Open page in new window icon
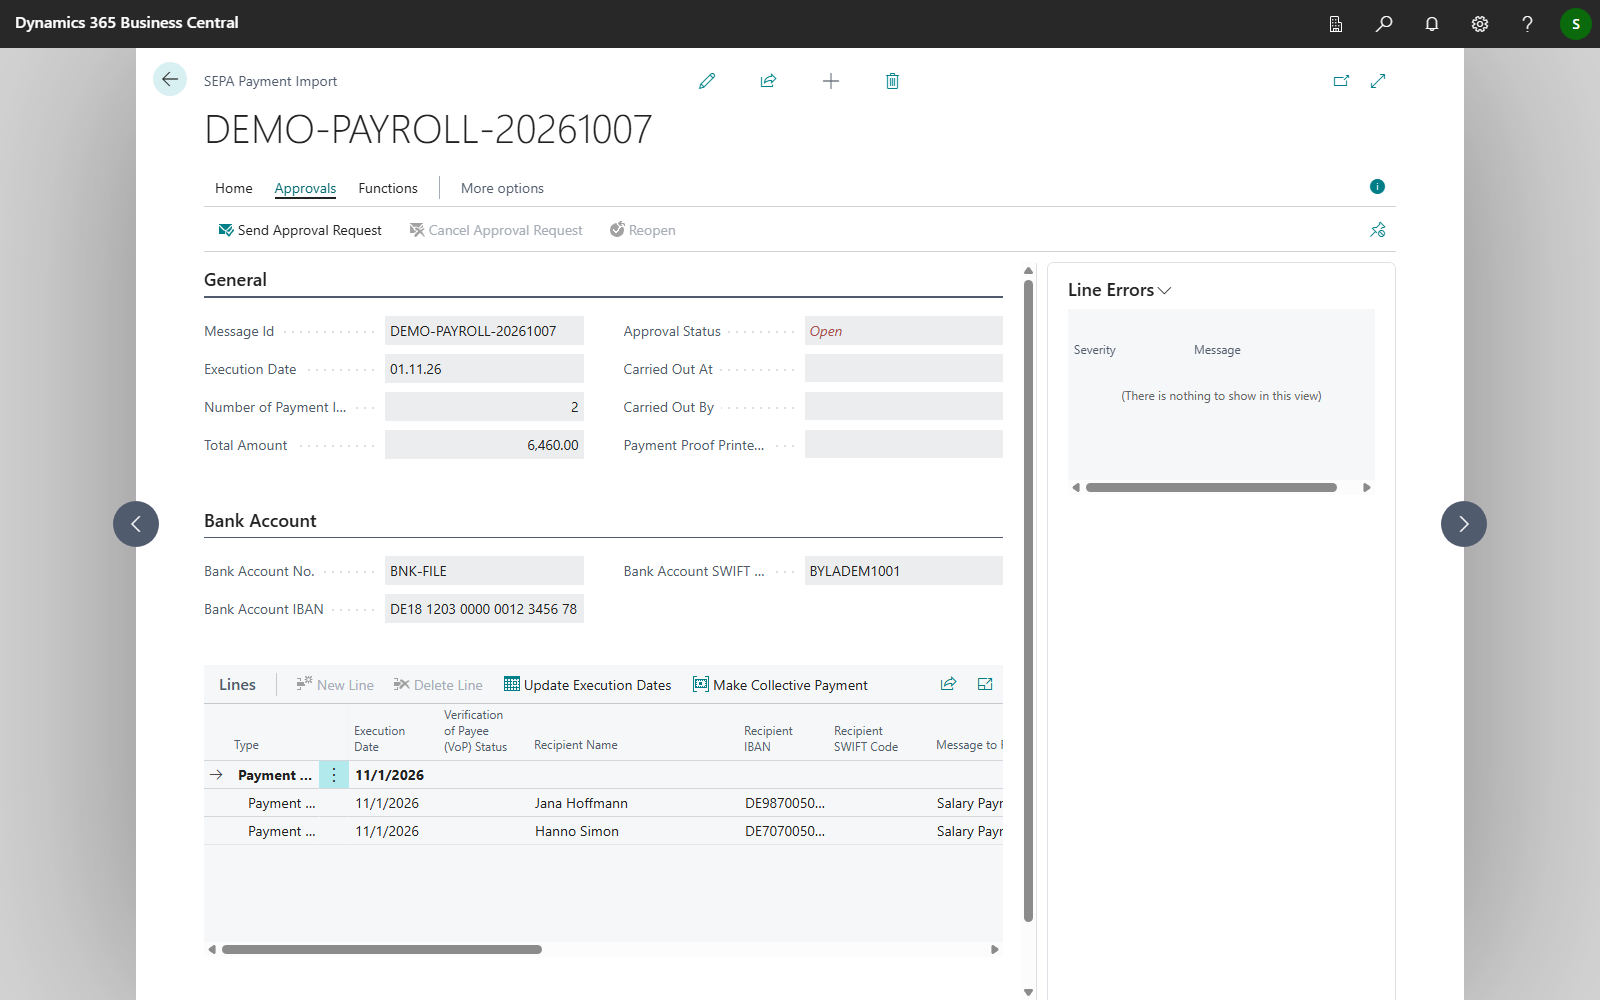Image resolution: width=1600 pixels, height=1000 pixels. (1341, 81)
